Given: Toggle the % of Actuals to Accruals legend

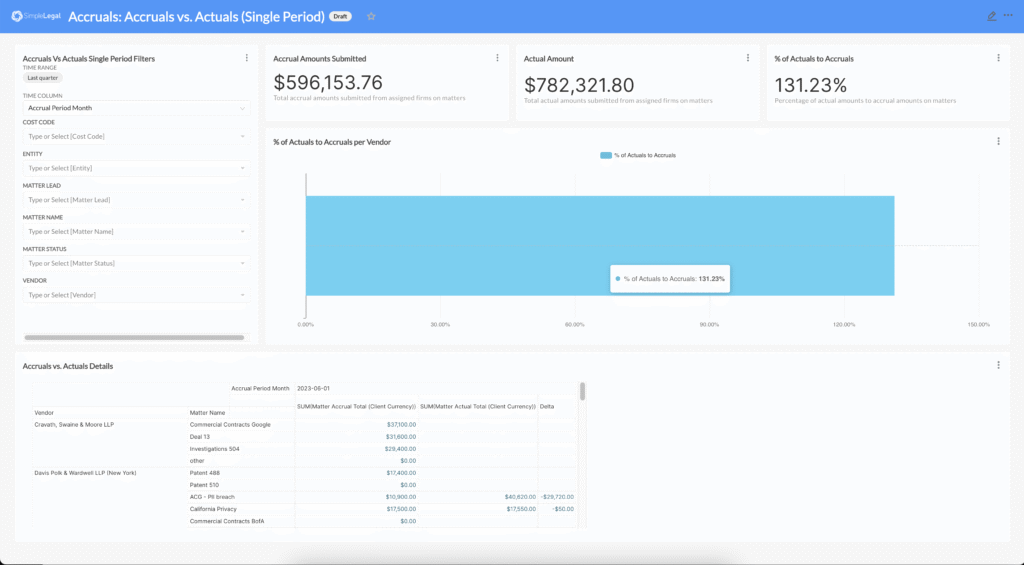Looking at the screenshot, I should point(638,155).
